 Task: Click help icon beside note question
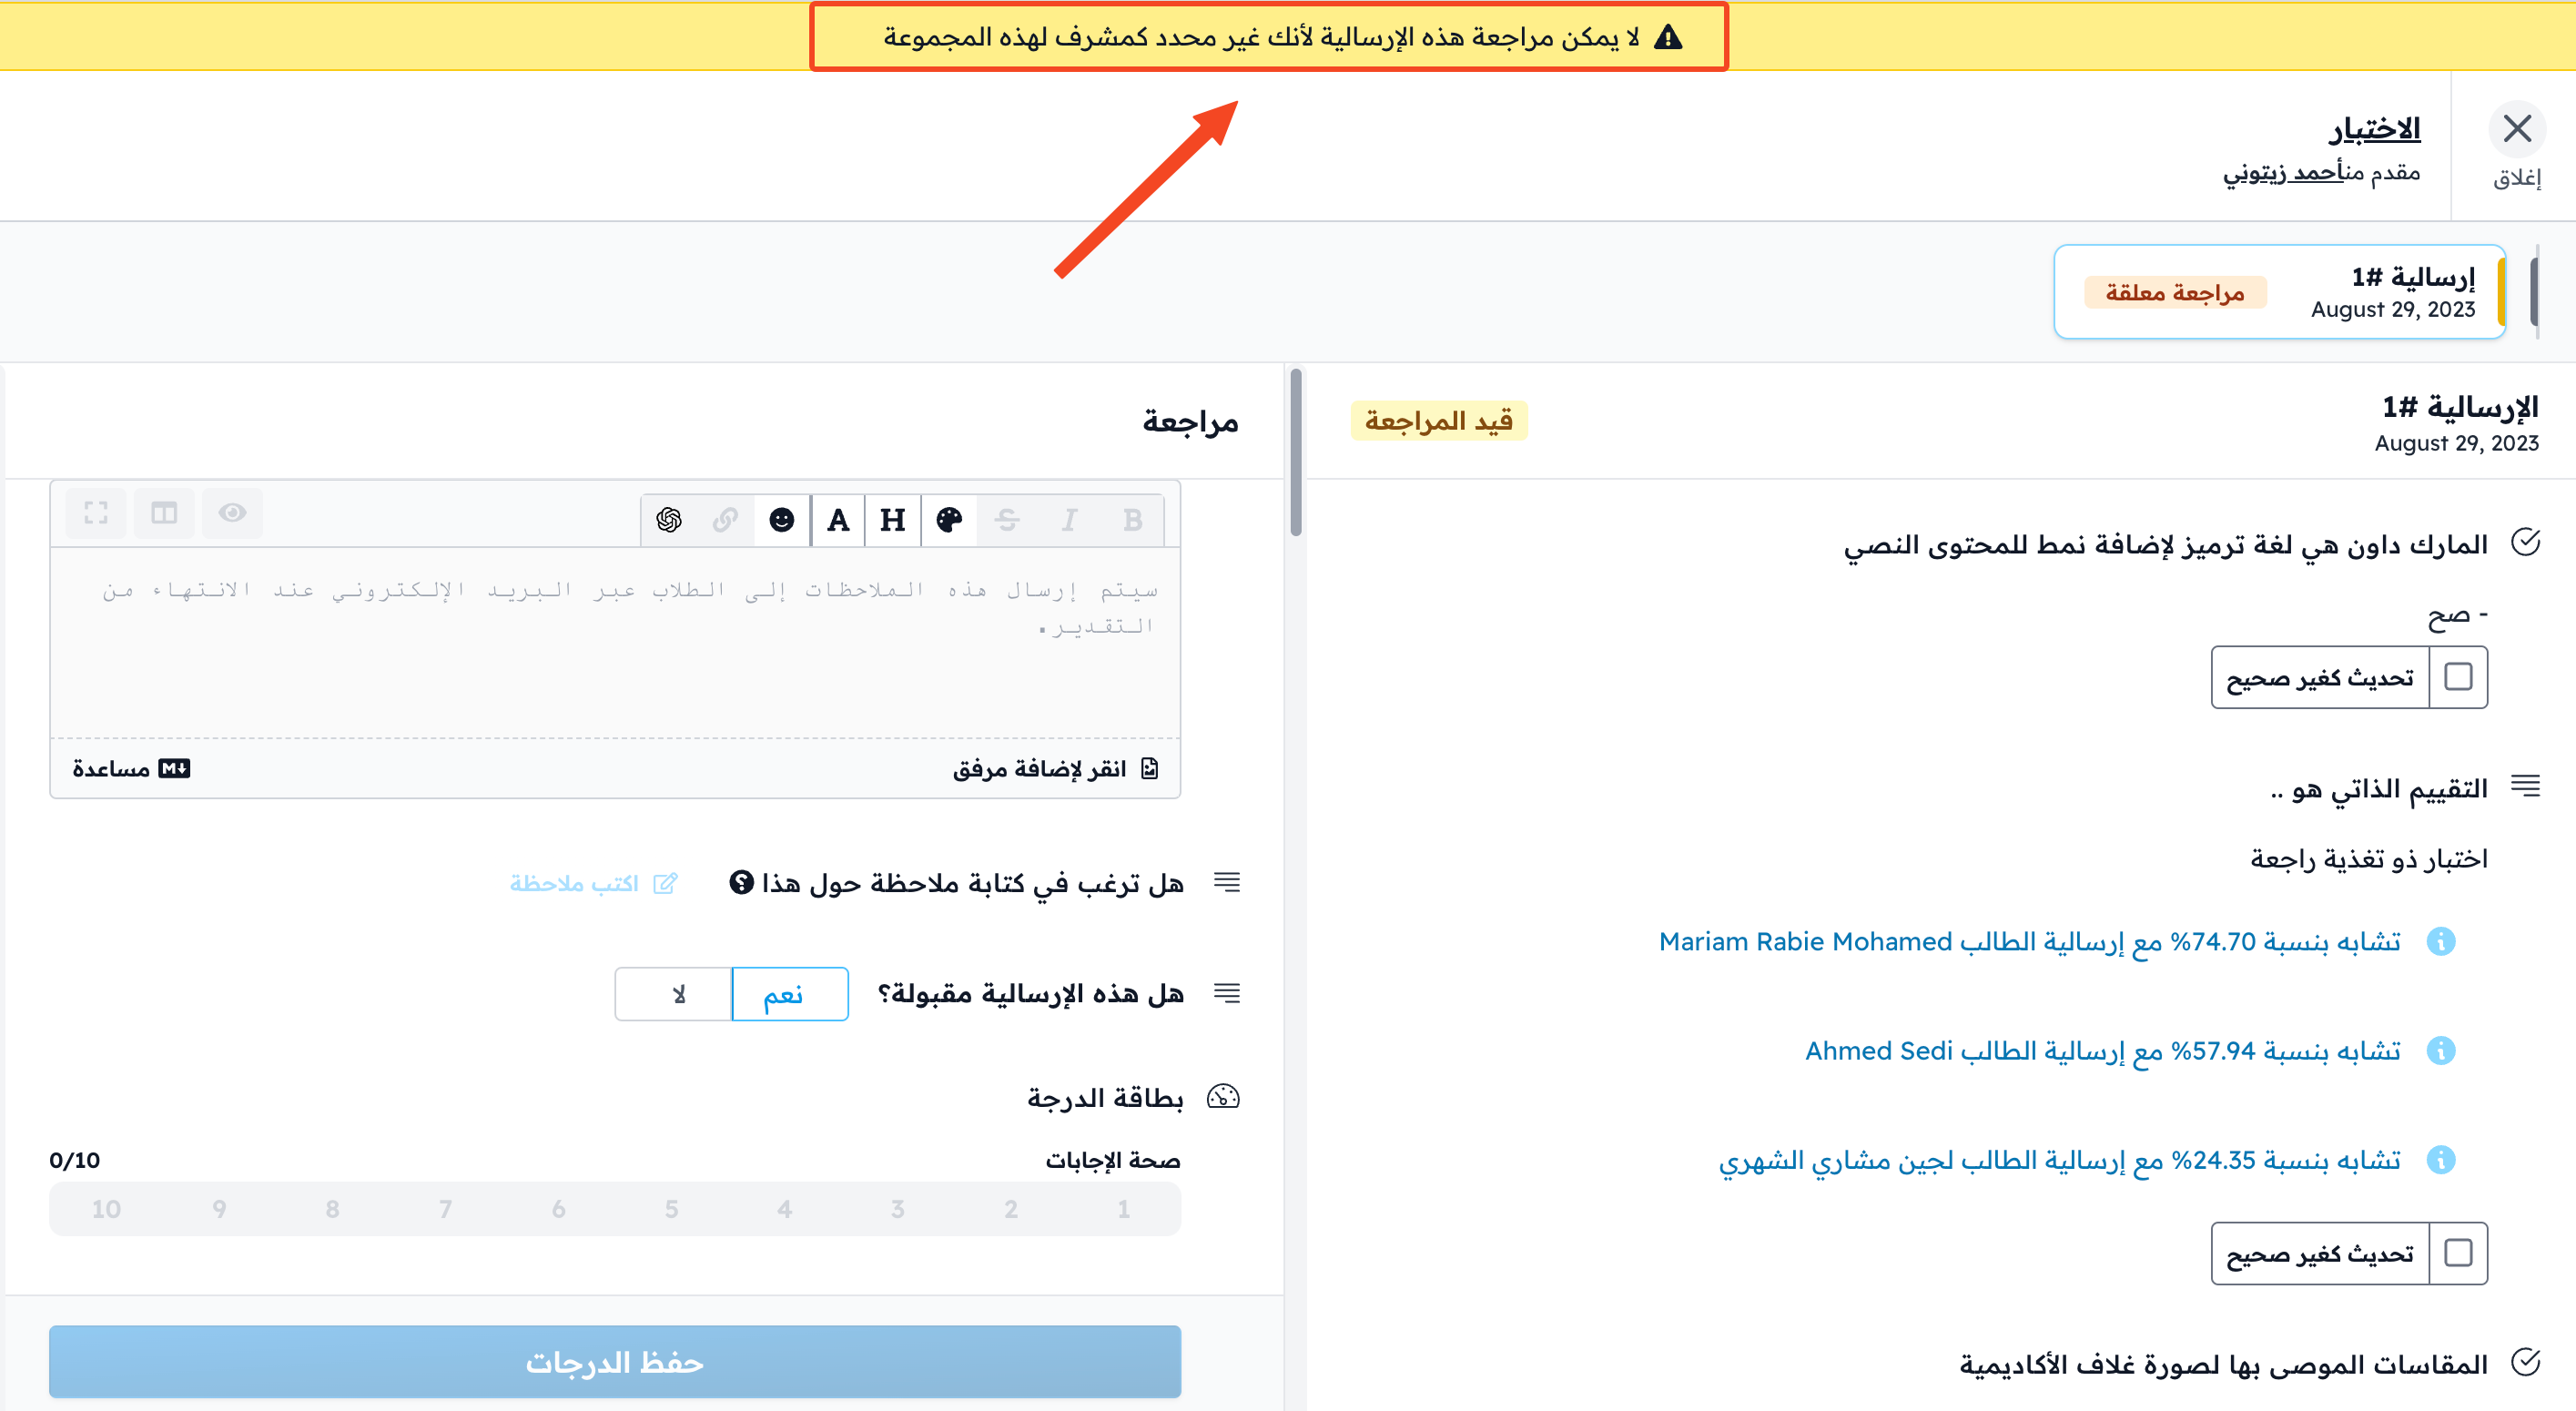[x=741, y=882]
